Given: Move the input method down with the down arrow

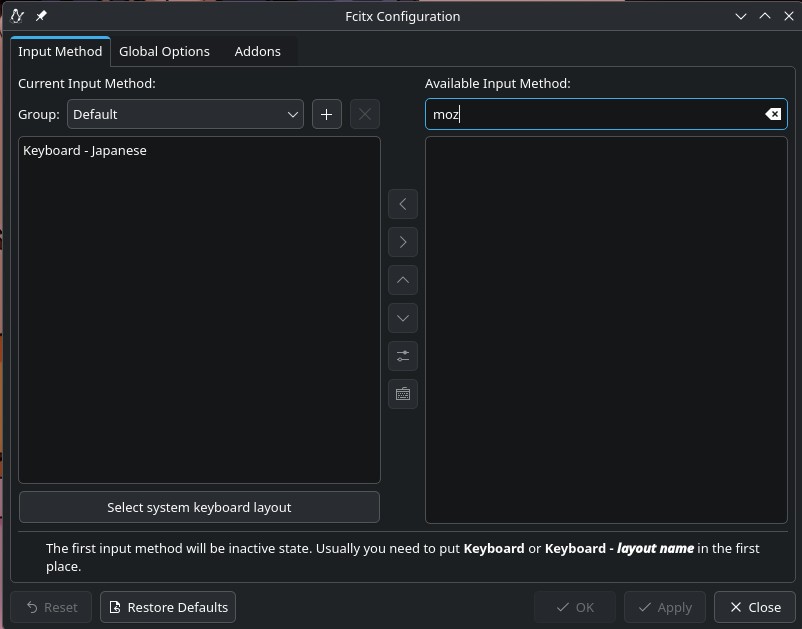Looking at the screenshot, I should tap(403, 318).
